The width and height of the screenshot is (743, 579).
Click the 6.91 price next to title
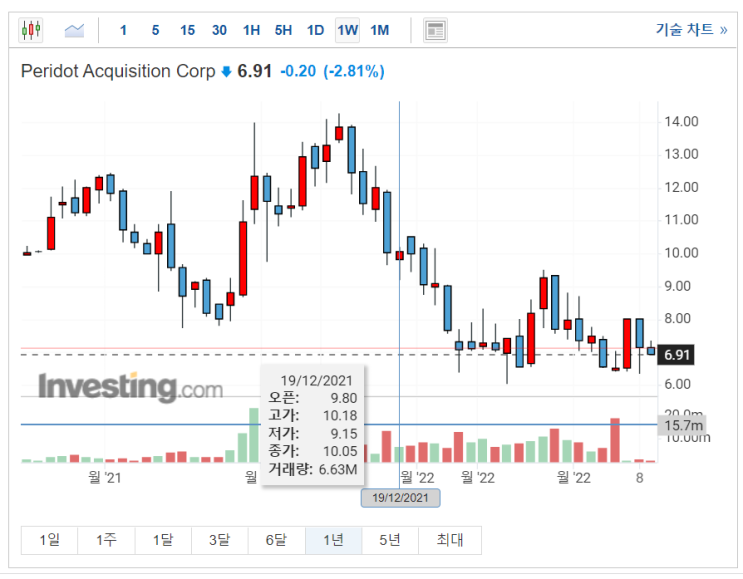coord(254,71)
